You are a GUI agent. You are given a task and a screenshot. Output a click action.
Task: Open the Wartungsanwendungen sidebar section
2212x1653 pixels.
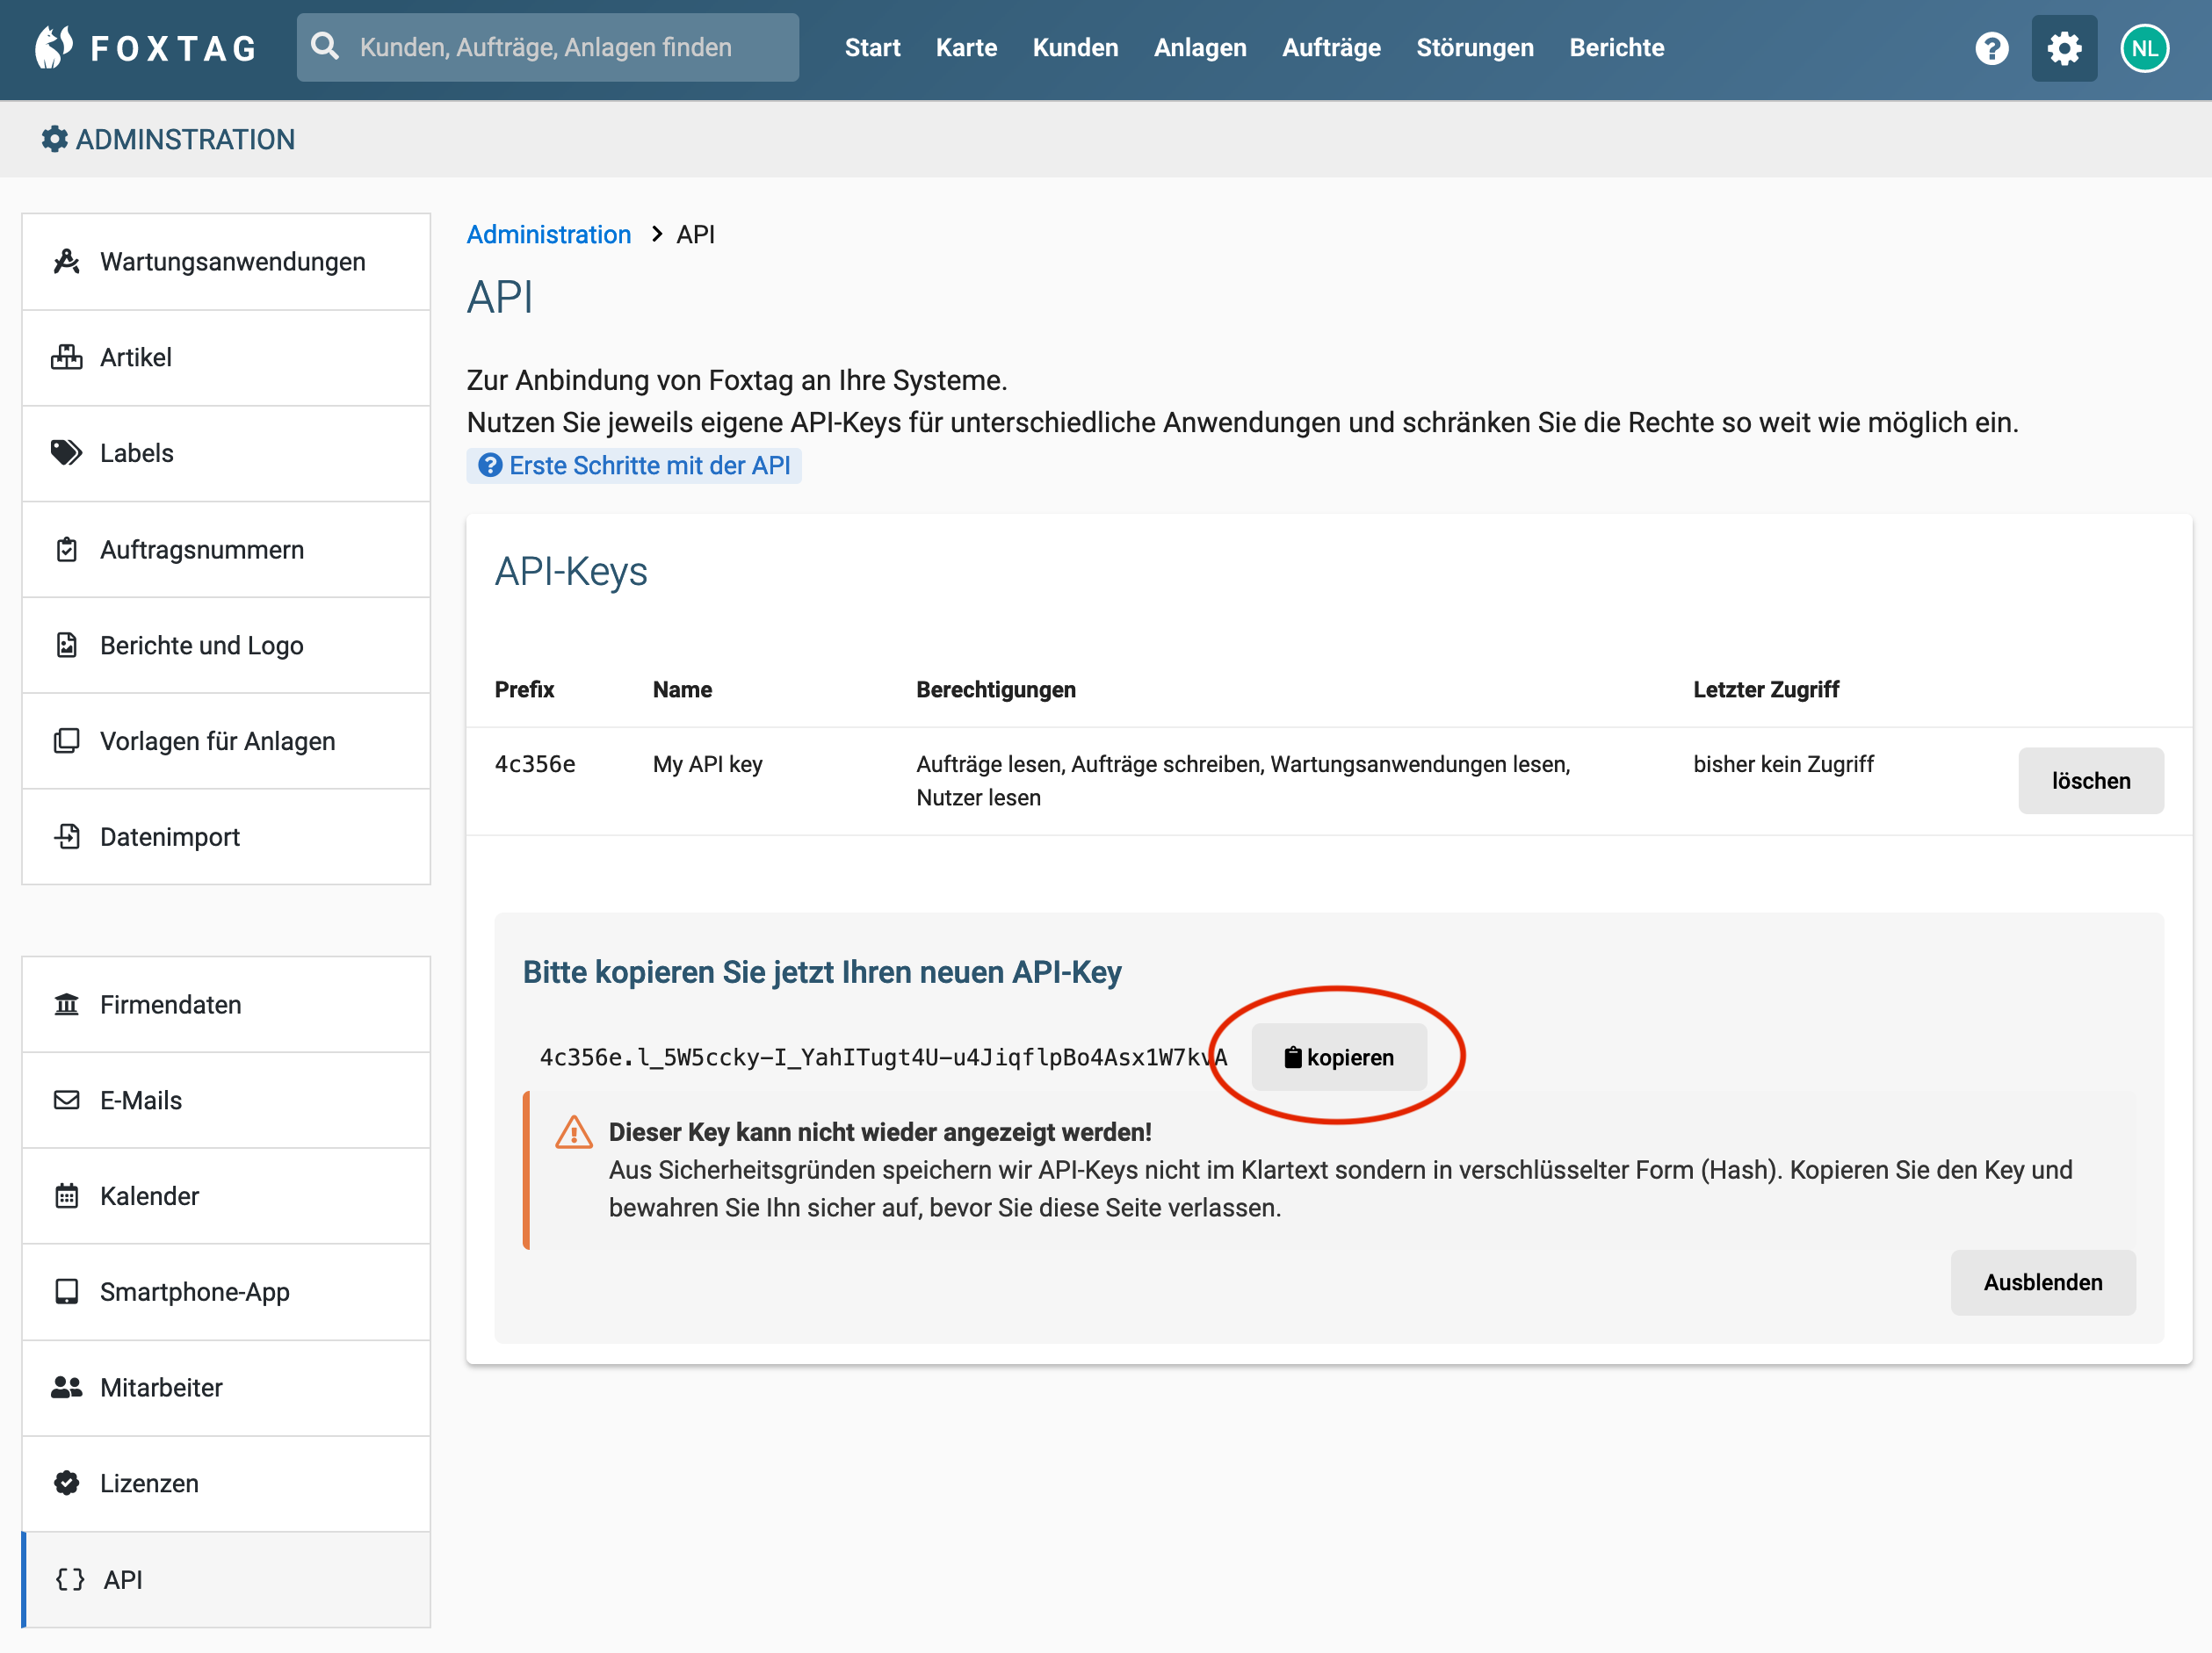point(66,261)
